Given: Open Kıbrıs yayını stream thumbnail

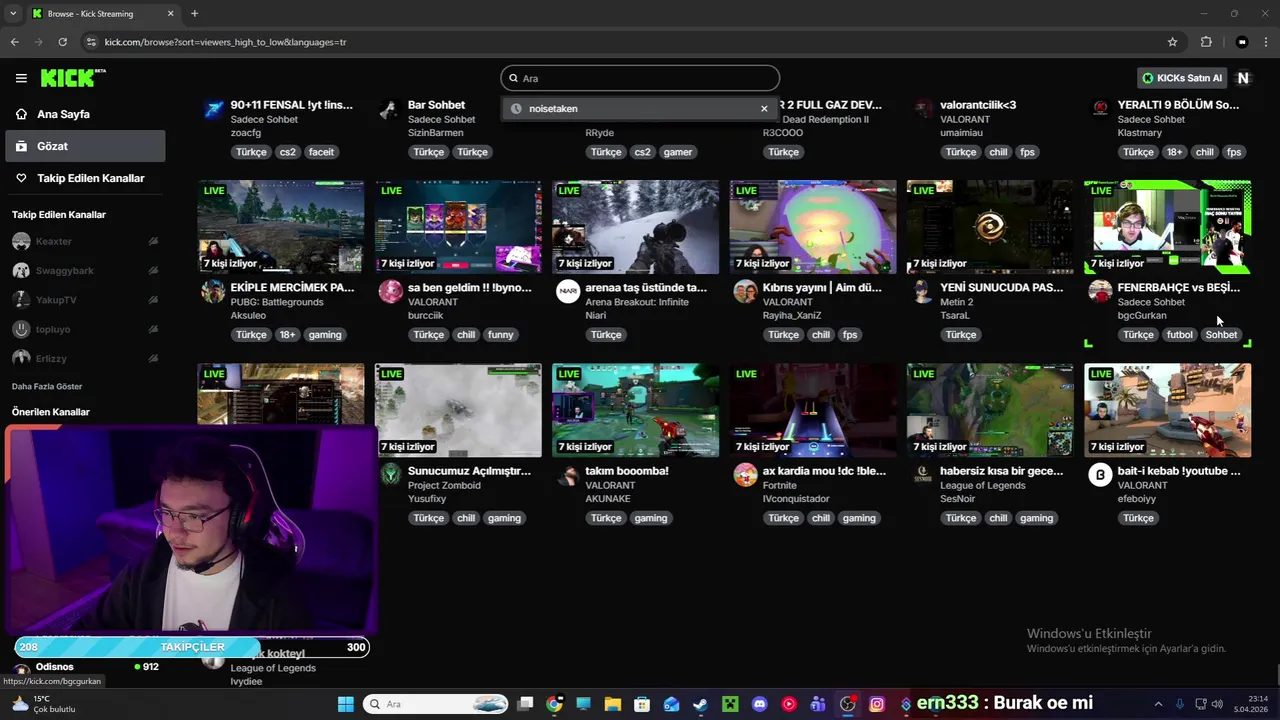Looking at the screenshot, I should pyautogui.click(x=813, y=227).
